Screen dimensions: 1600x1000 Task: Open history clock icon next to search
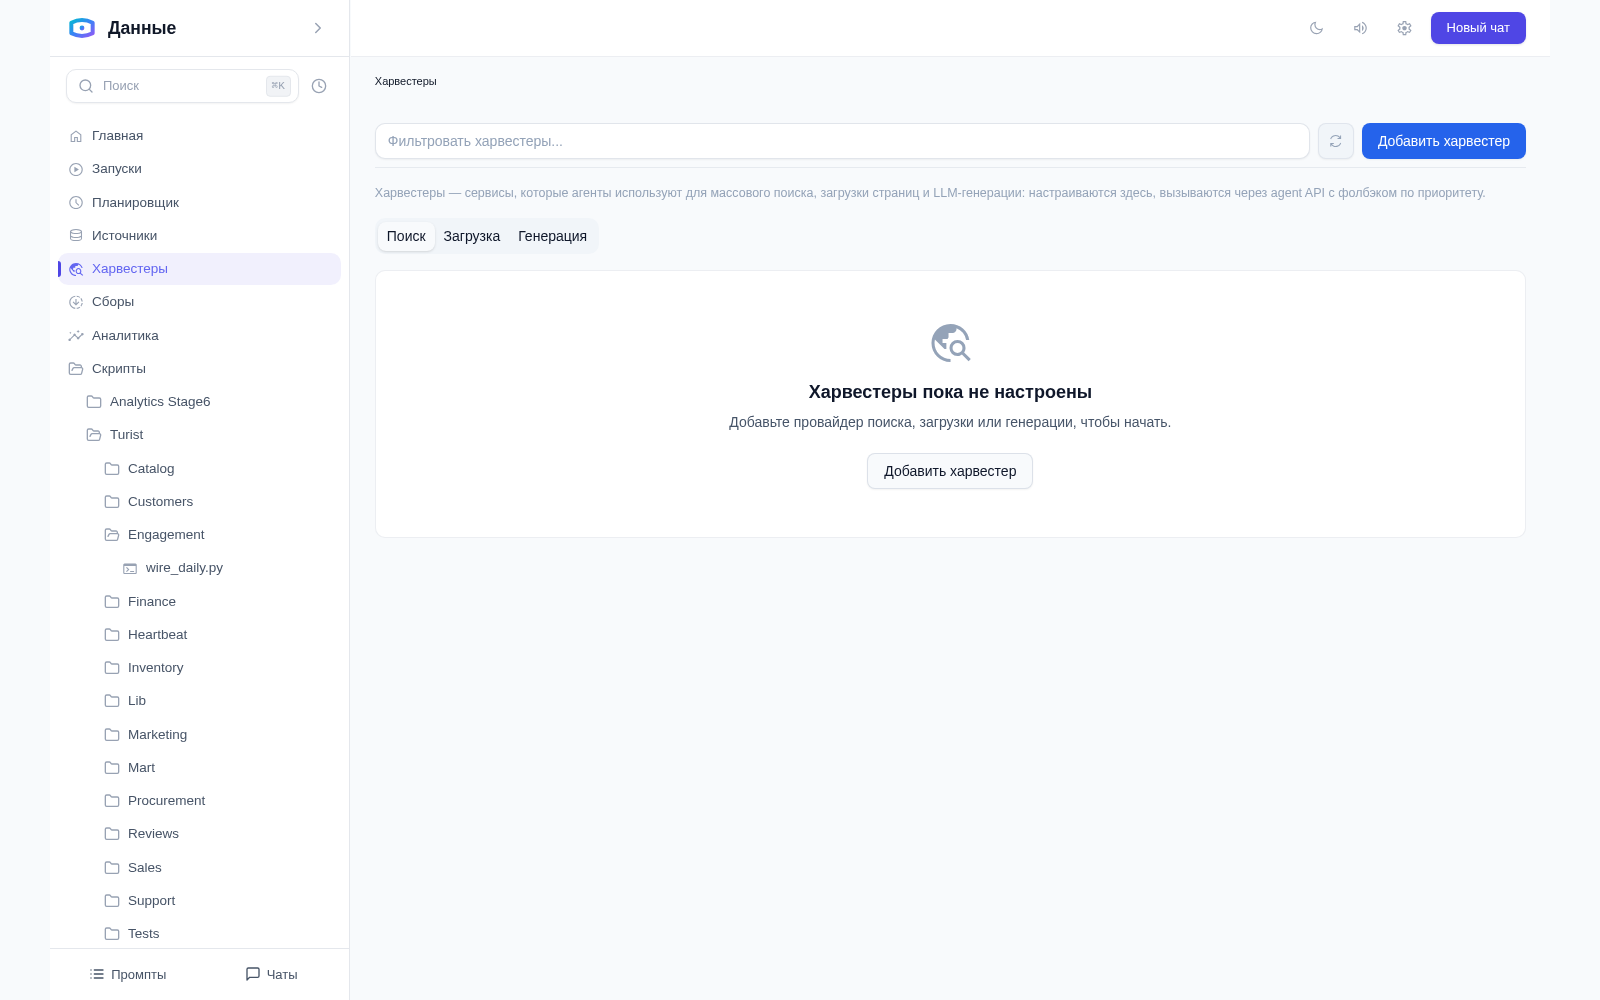pos(319,86)
